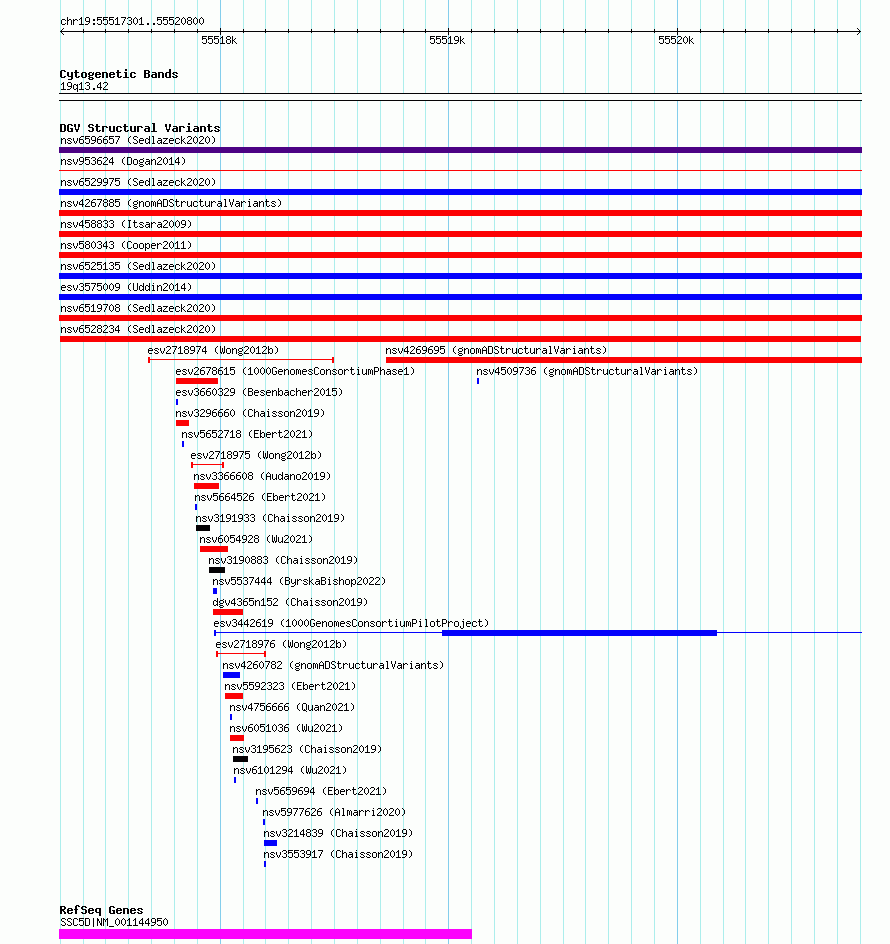Click esv2718974 (Wong2012b) label

pyautogui.click(x=213, y=350)
